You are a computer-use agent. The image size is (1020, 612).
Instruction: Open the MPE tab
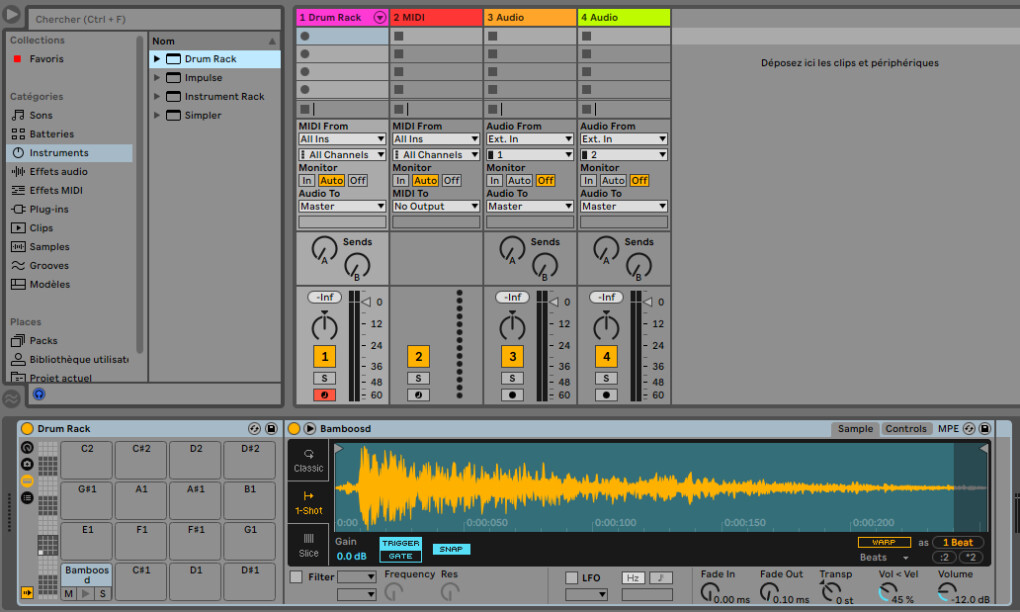948,429
